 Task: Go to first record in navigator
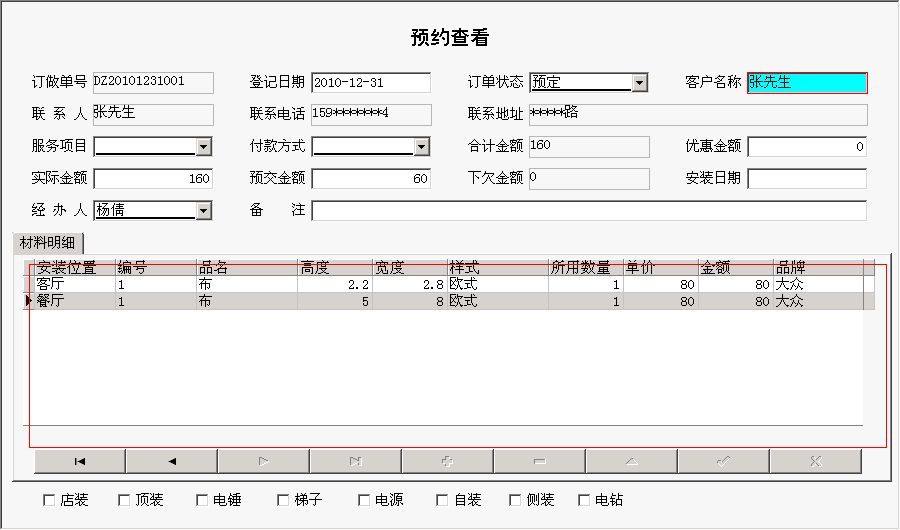tap(80, 461)
